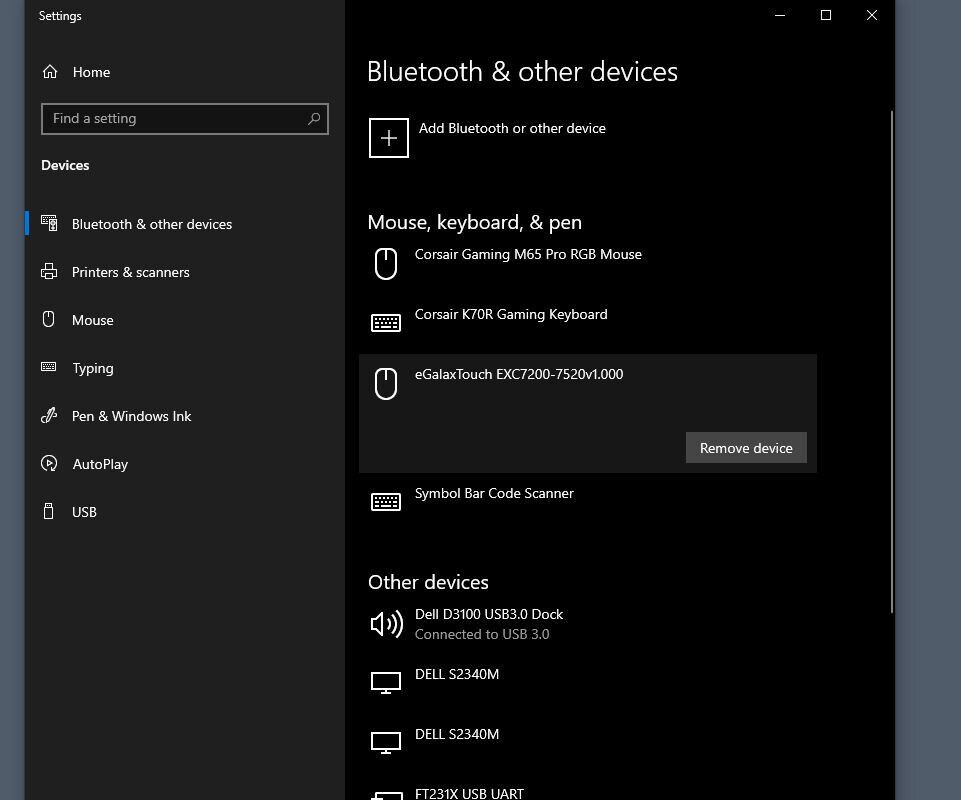
Task: Click the search magnifier icon
Action: (x=314, y=118)
